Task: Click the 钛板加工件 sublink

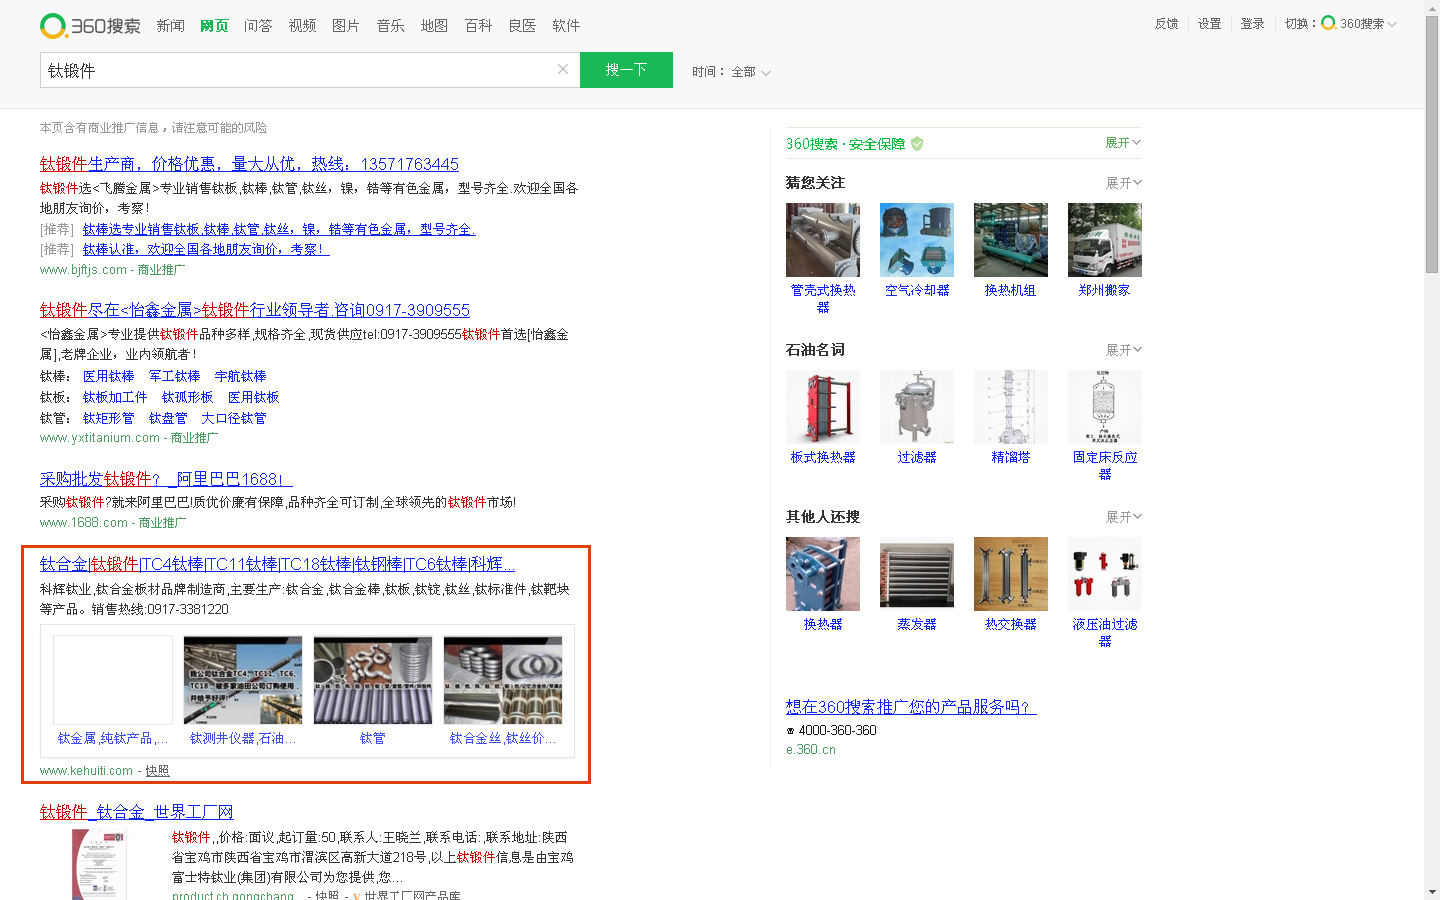Action: tap(115, 397)
